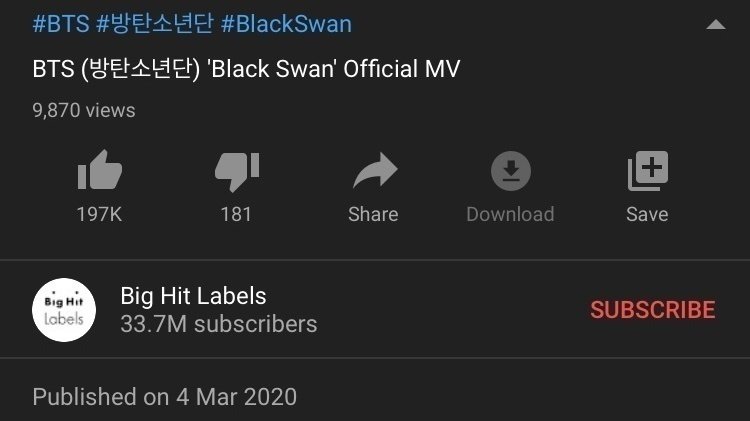Click the Published on 4 Mar 2020 text

click(165, 397)
